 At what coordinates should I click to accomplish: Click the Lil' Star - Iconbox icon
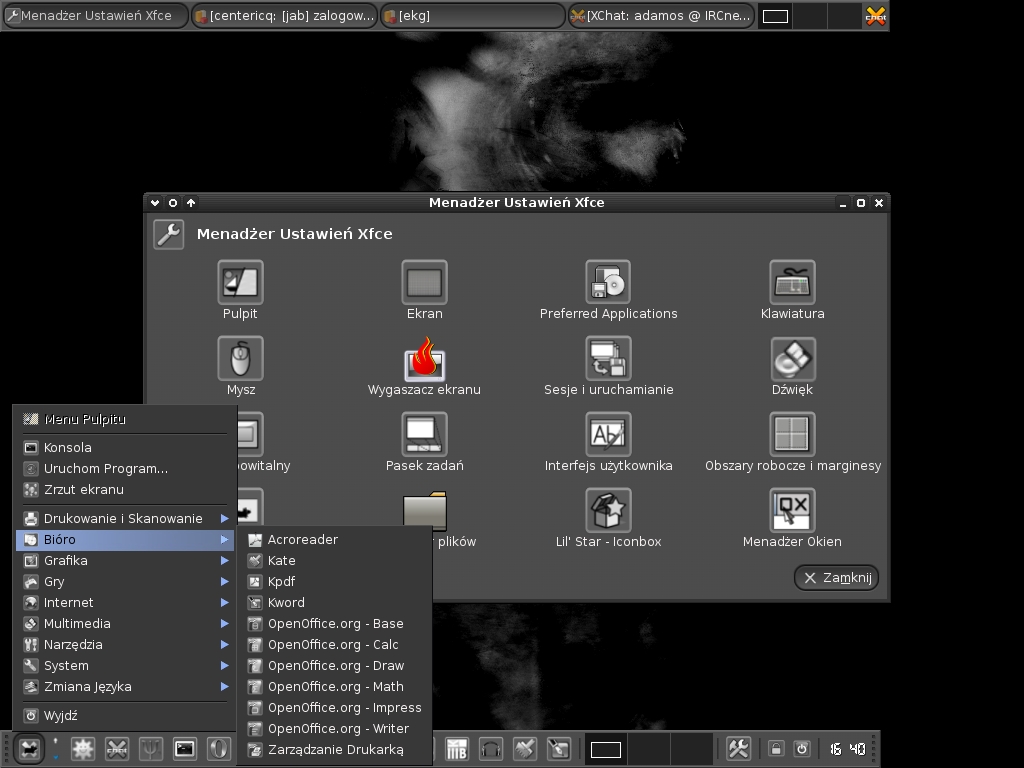(x=608, y=511)
